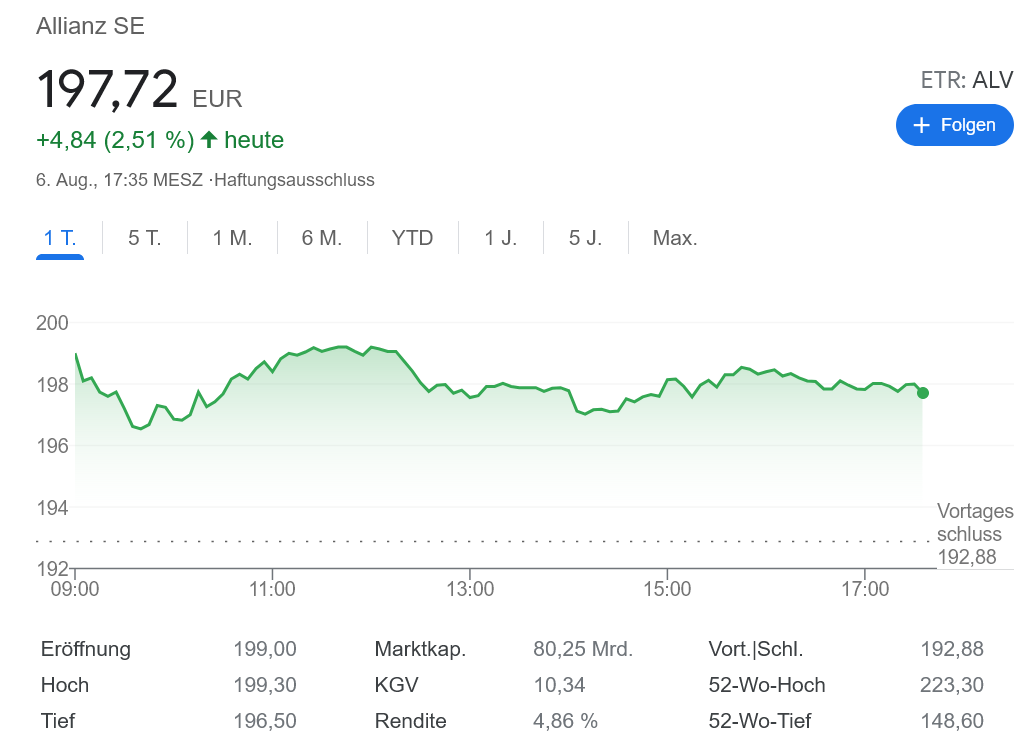Select the 6 M. range tab

click(x=322, y=238)
